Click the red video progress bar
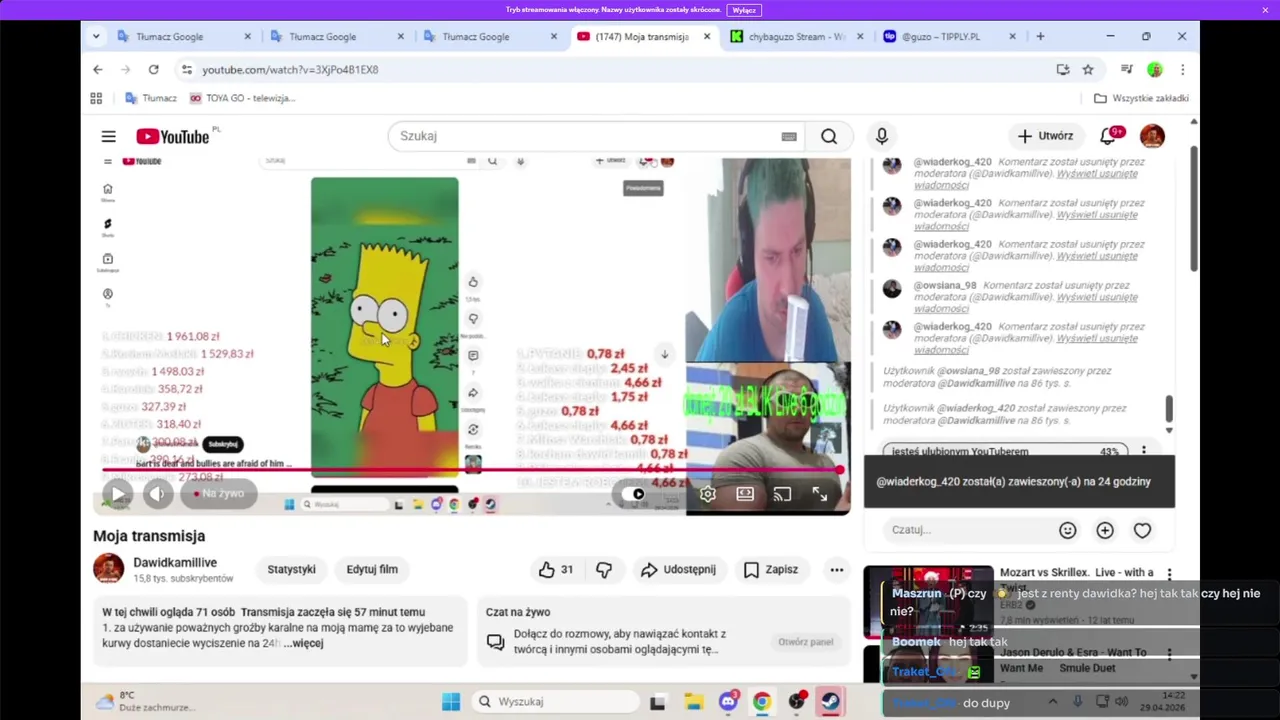 point(471,470)
